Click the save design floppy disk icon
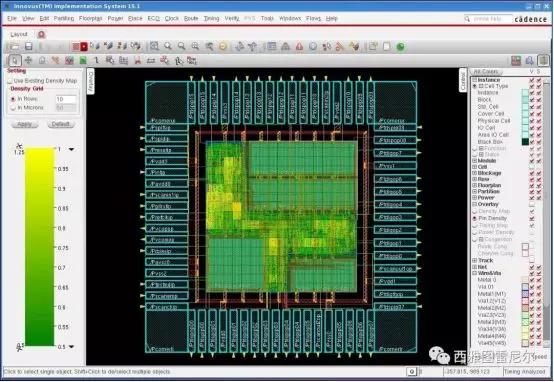The width and height of the screenshot is (554, 382). point(29,46)
